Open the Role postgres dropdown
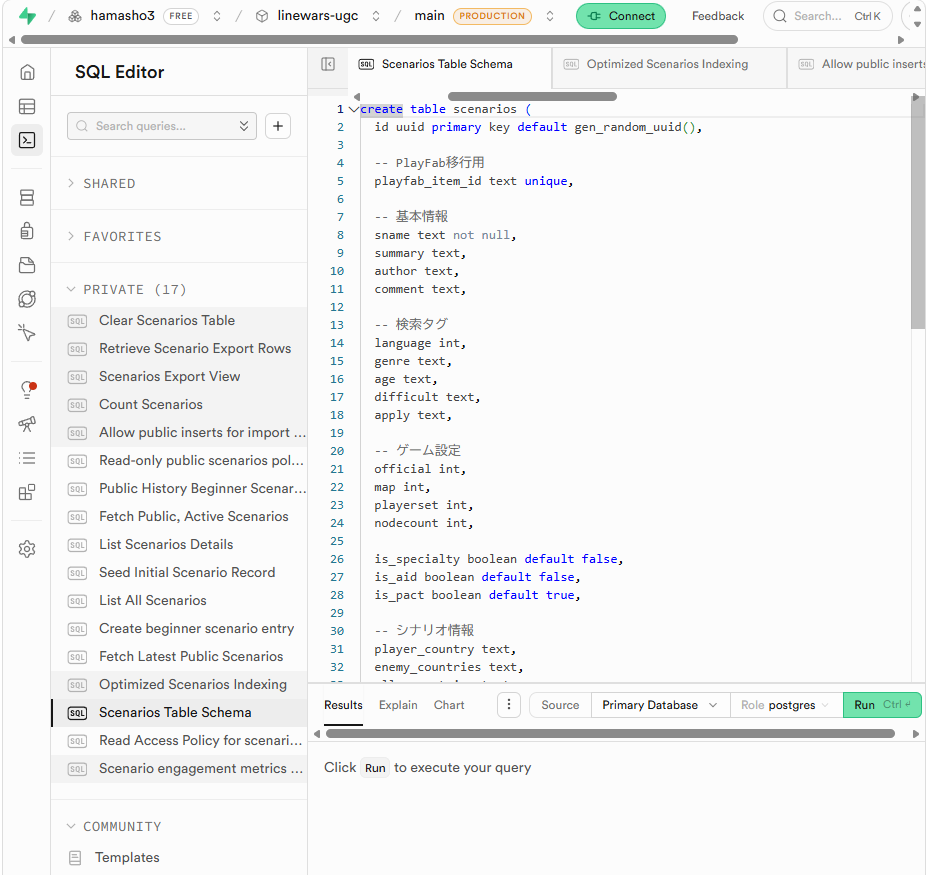The height and width of the screenshot is (875, 926). 786,705
